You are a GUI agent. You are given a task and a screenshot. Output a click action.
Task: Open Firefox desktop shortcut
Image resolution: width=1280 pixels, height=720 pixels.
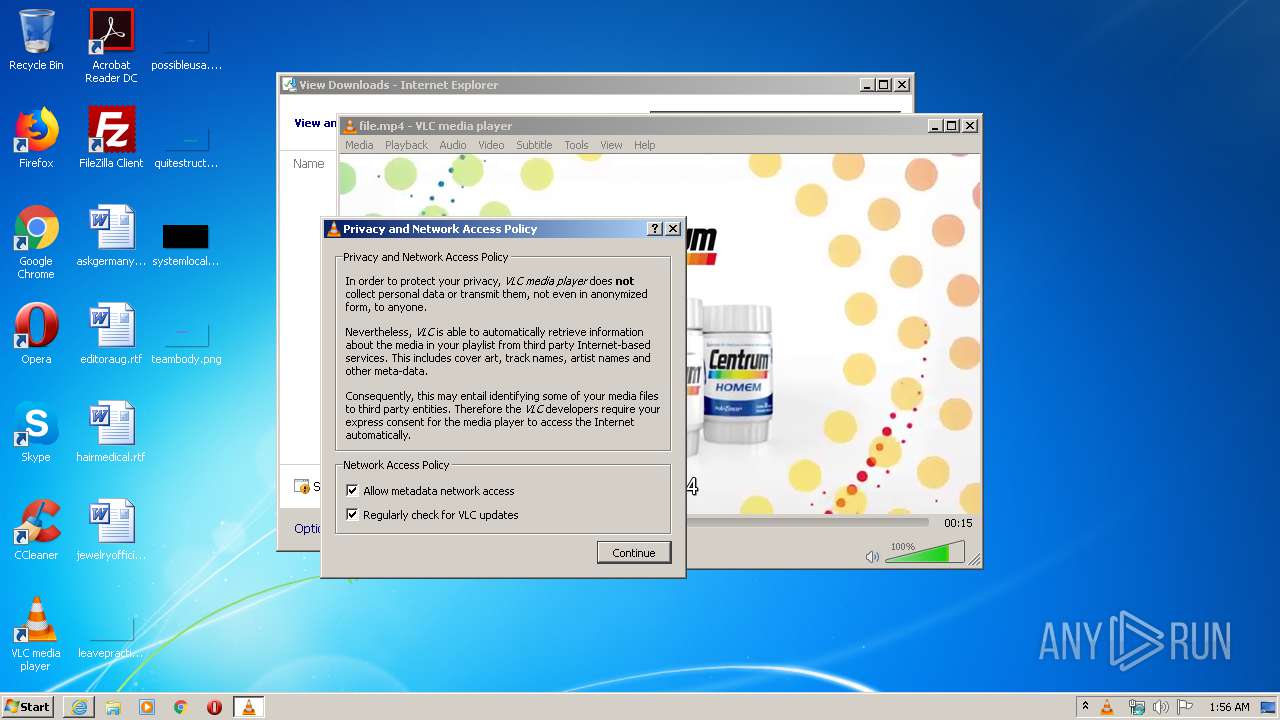click(36, 138)
